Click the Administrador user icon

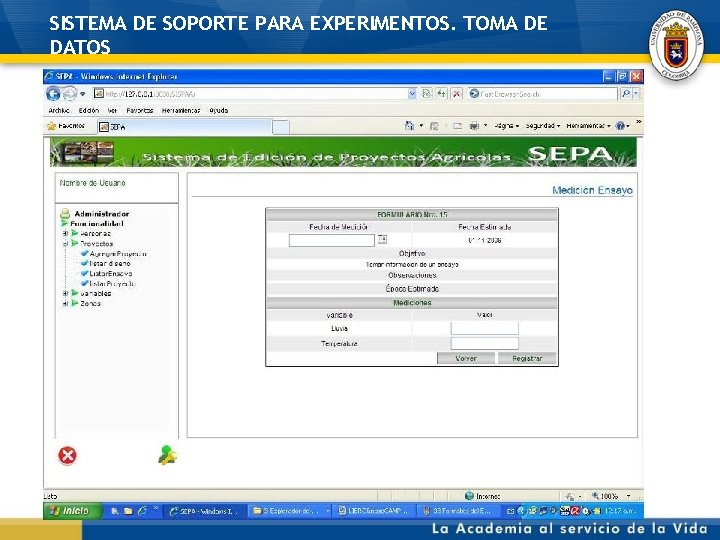coord(65,214)
